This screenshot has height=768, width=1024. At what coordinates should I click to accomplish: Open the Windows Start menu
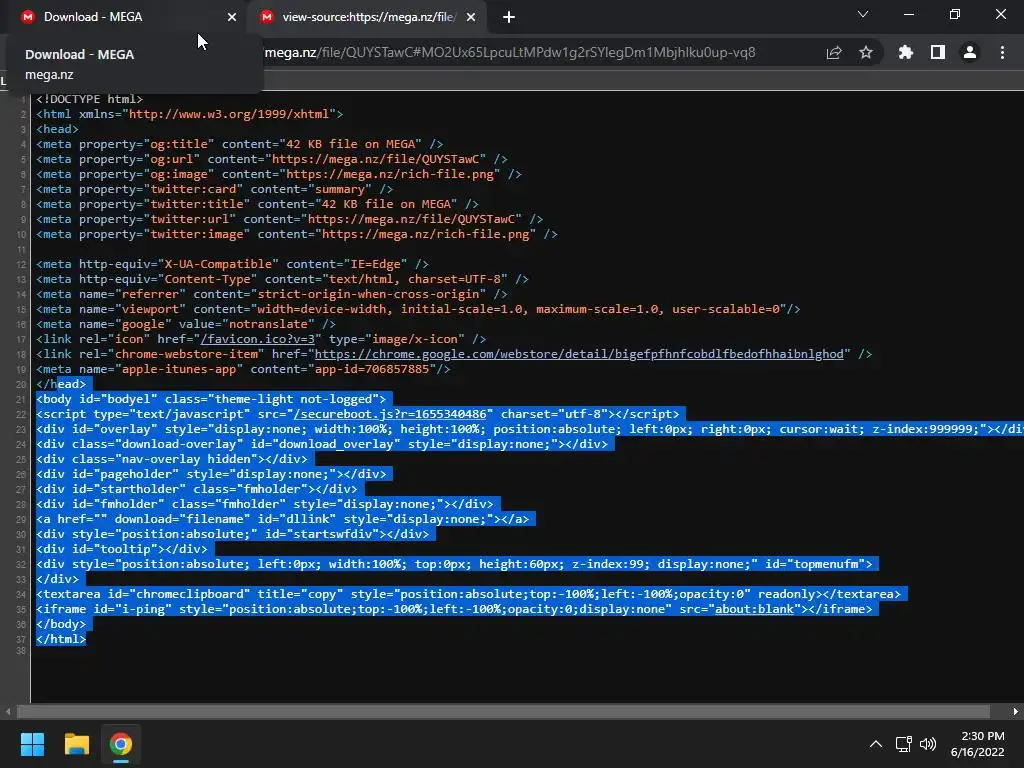(x=32, y=744)
